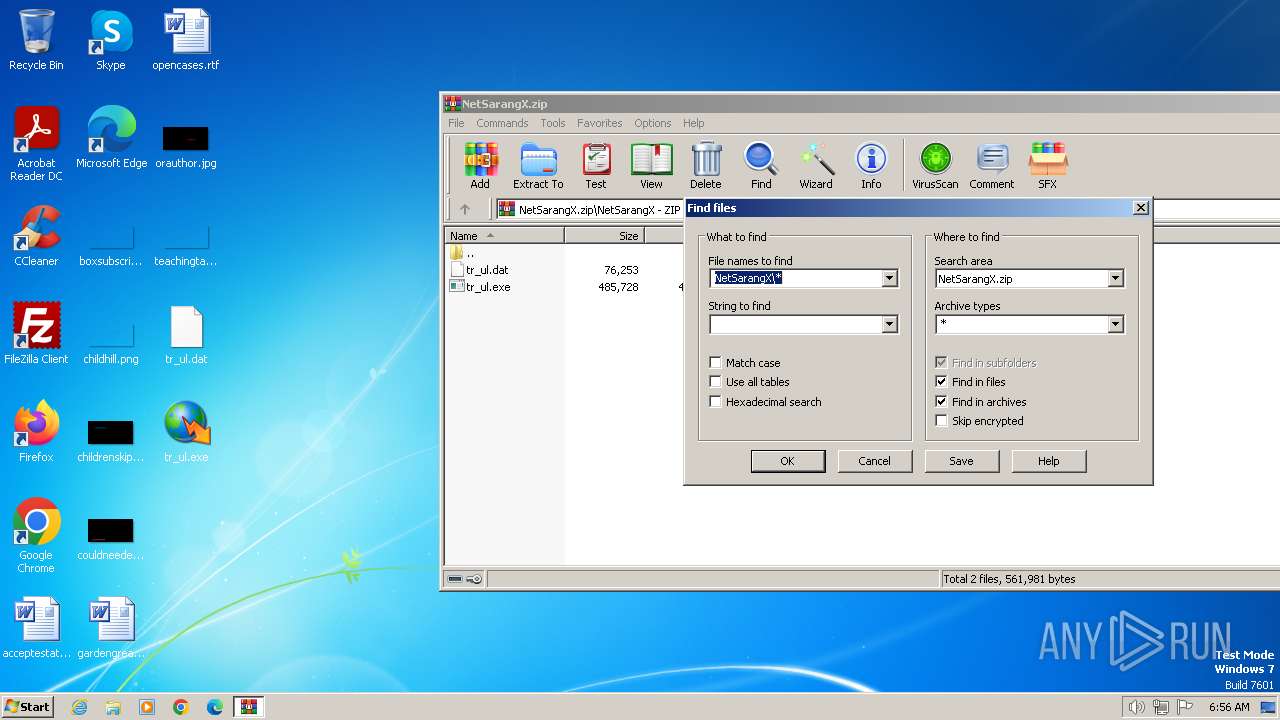Select tr_ul.exe desktop icon
This screenshot has height=720, width=1280.
tap(186, 432)
